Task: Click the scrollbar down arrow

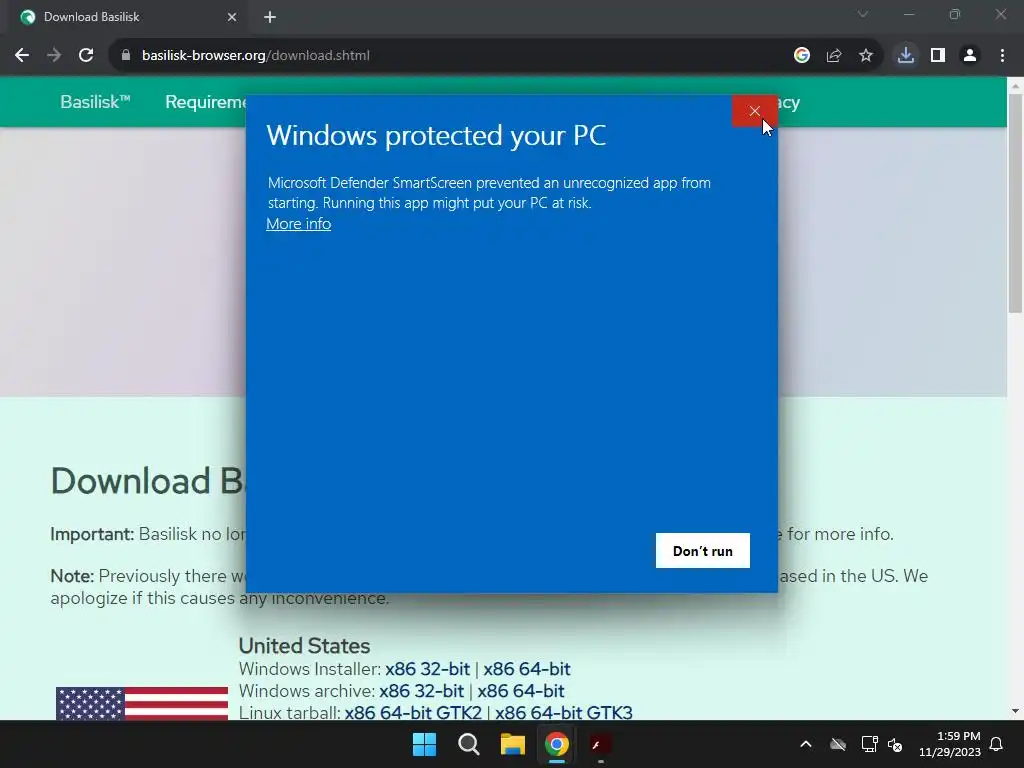Action: (1015, 711)
